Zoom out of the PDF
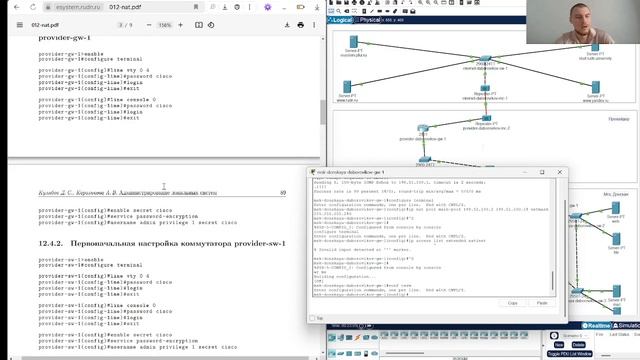This screenshot has height=360, width=640. [x=149, y=25]
